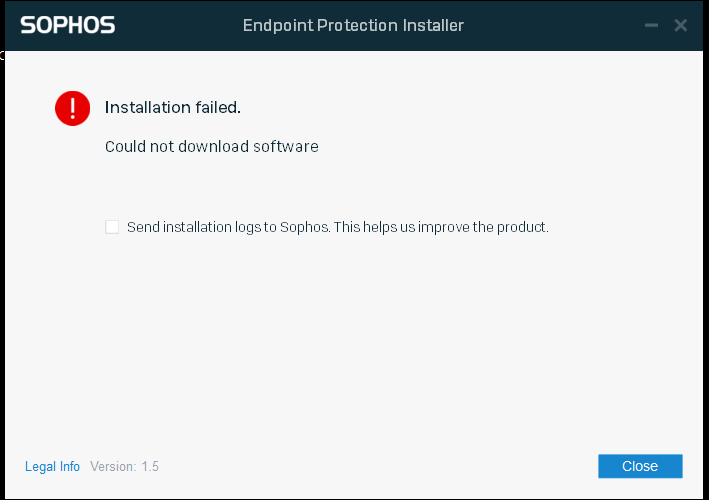Click the 'Version: 1.5' label
This screenshot has width=709, height=500.
pos(124,467)
